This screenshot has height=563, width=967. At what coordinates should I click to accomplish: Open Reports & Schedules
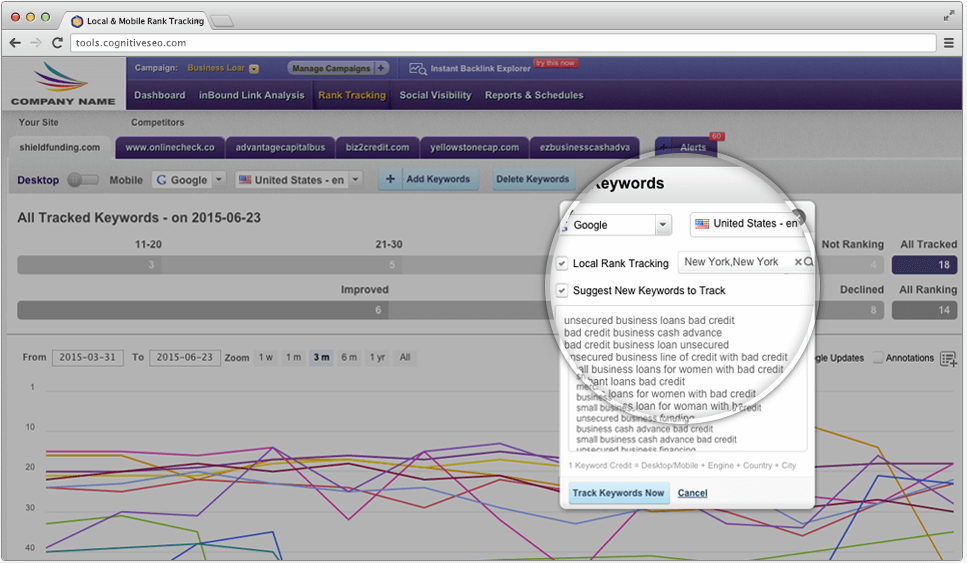pos(534,95)
